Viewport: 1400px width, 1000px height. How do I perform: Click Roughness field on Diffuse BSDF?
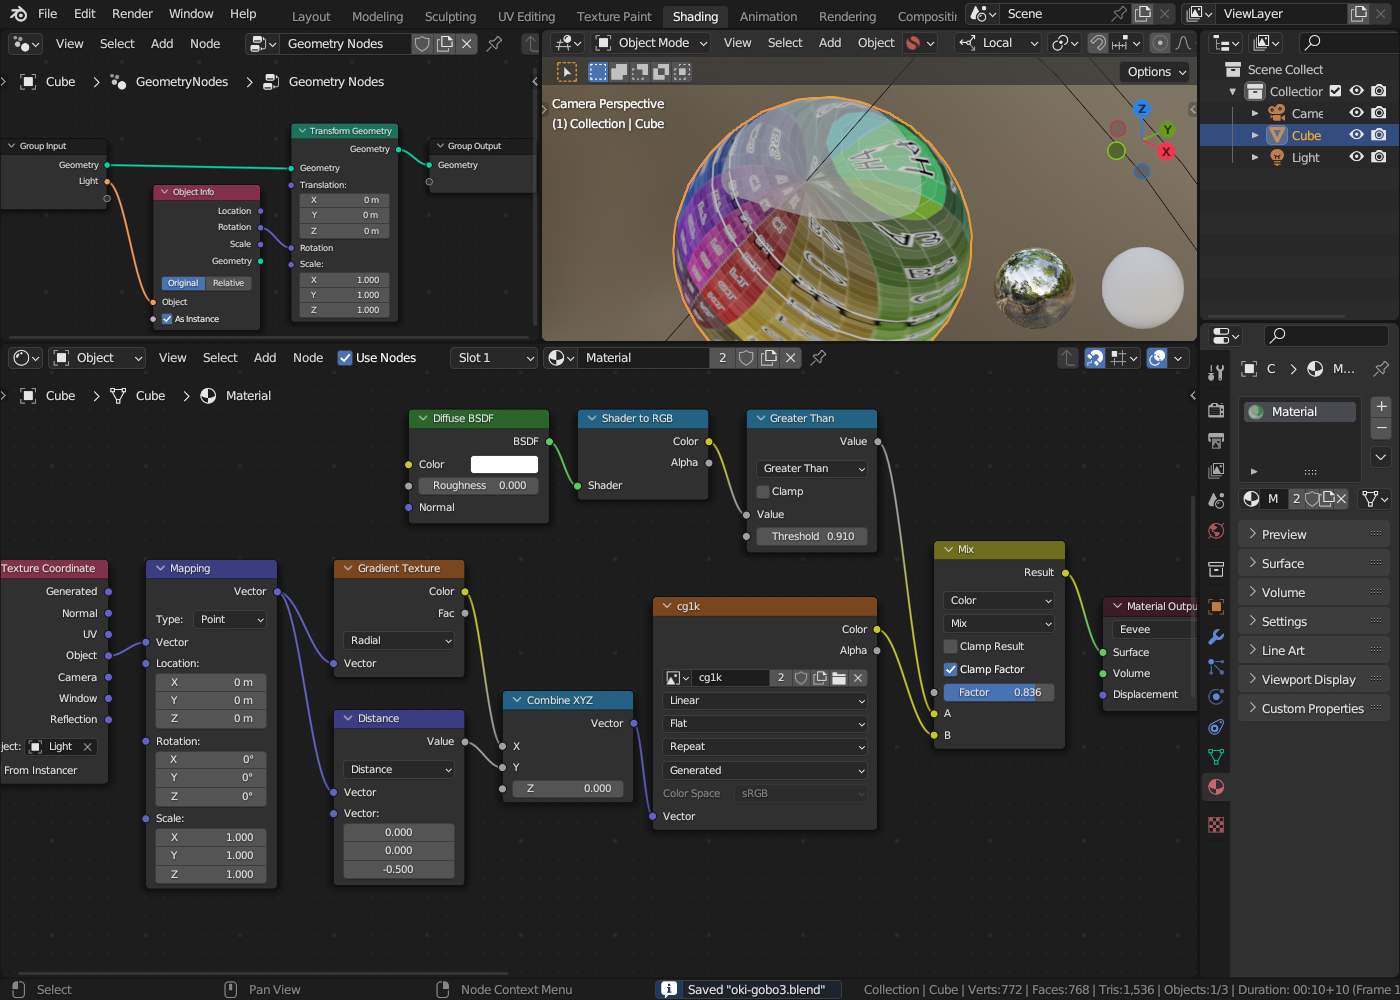478,486
